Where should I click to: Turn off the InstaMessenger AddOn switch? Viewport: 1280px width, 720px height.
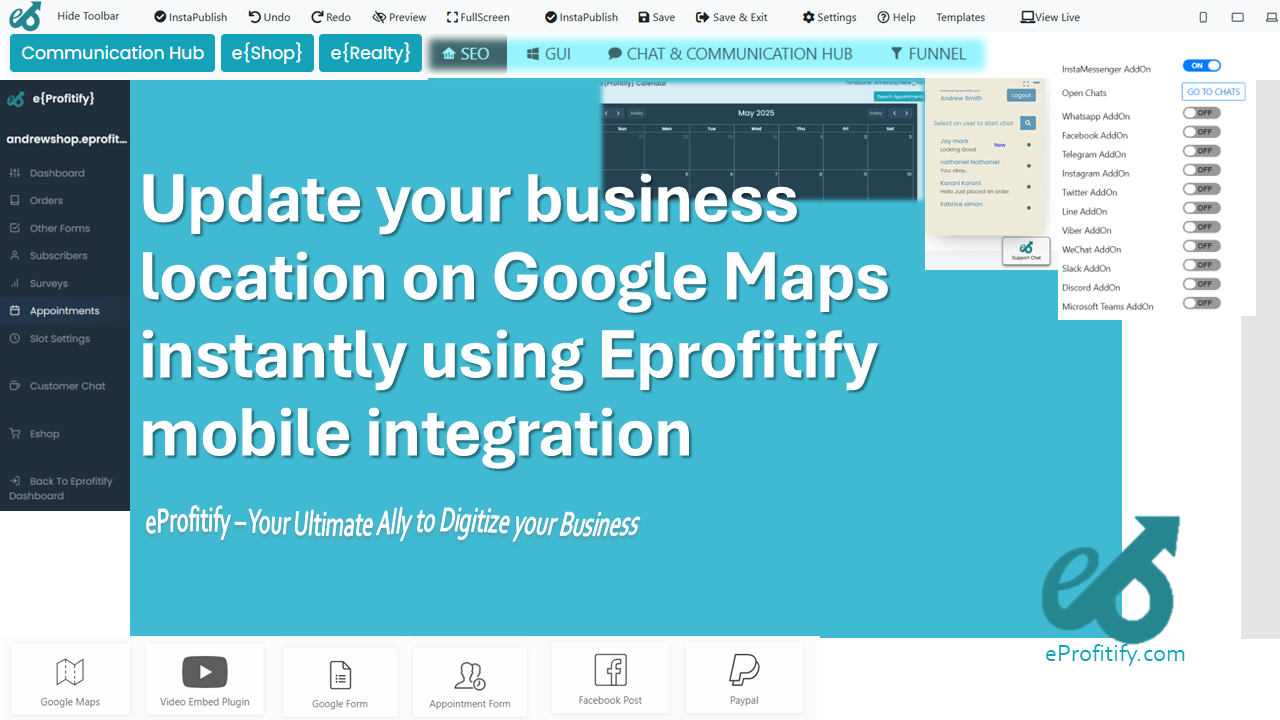point(1201,66)
